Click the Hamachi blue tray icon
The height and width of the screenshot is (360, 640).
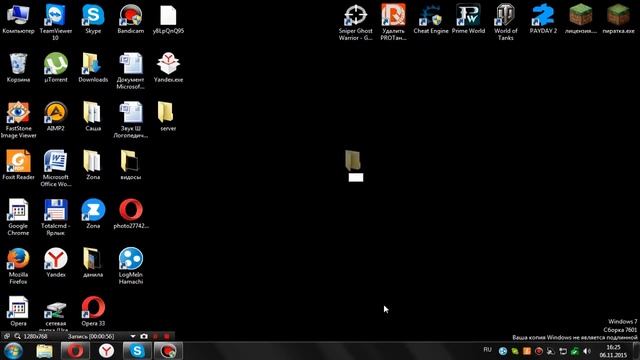tap(503, 351)
